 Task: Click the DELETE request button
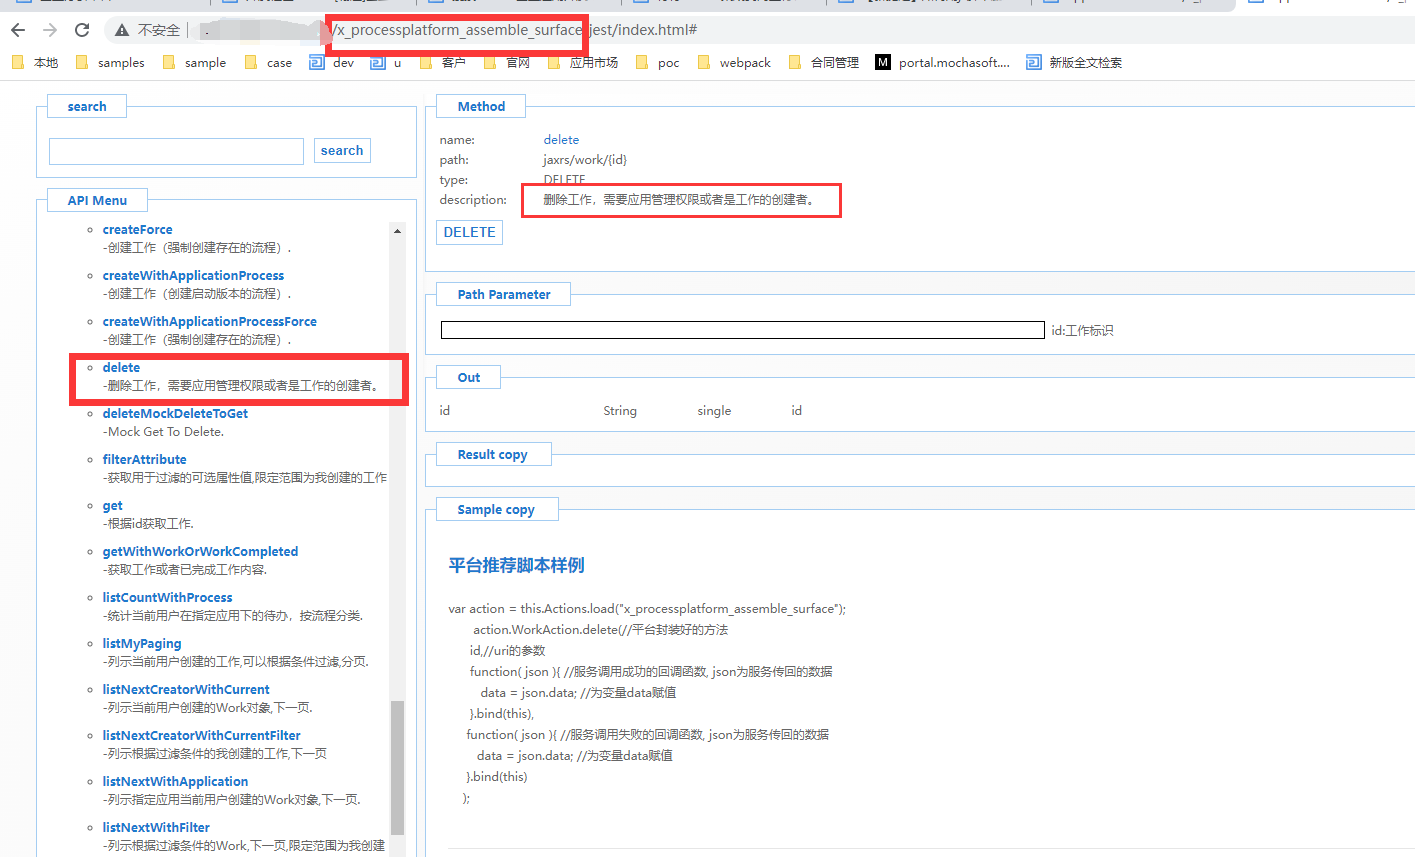[470, 232]
